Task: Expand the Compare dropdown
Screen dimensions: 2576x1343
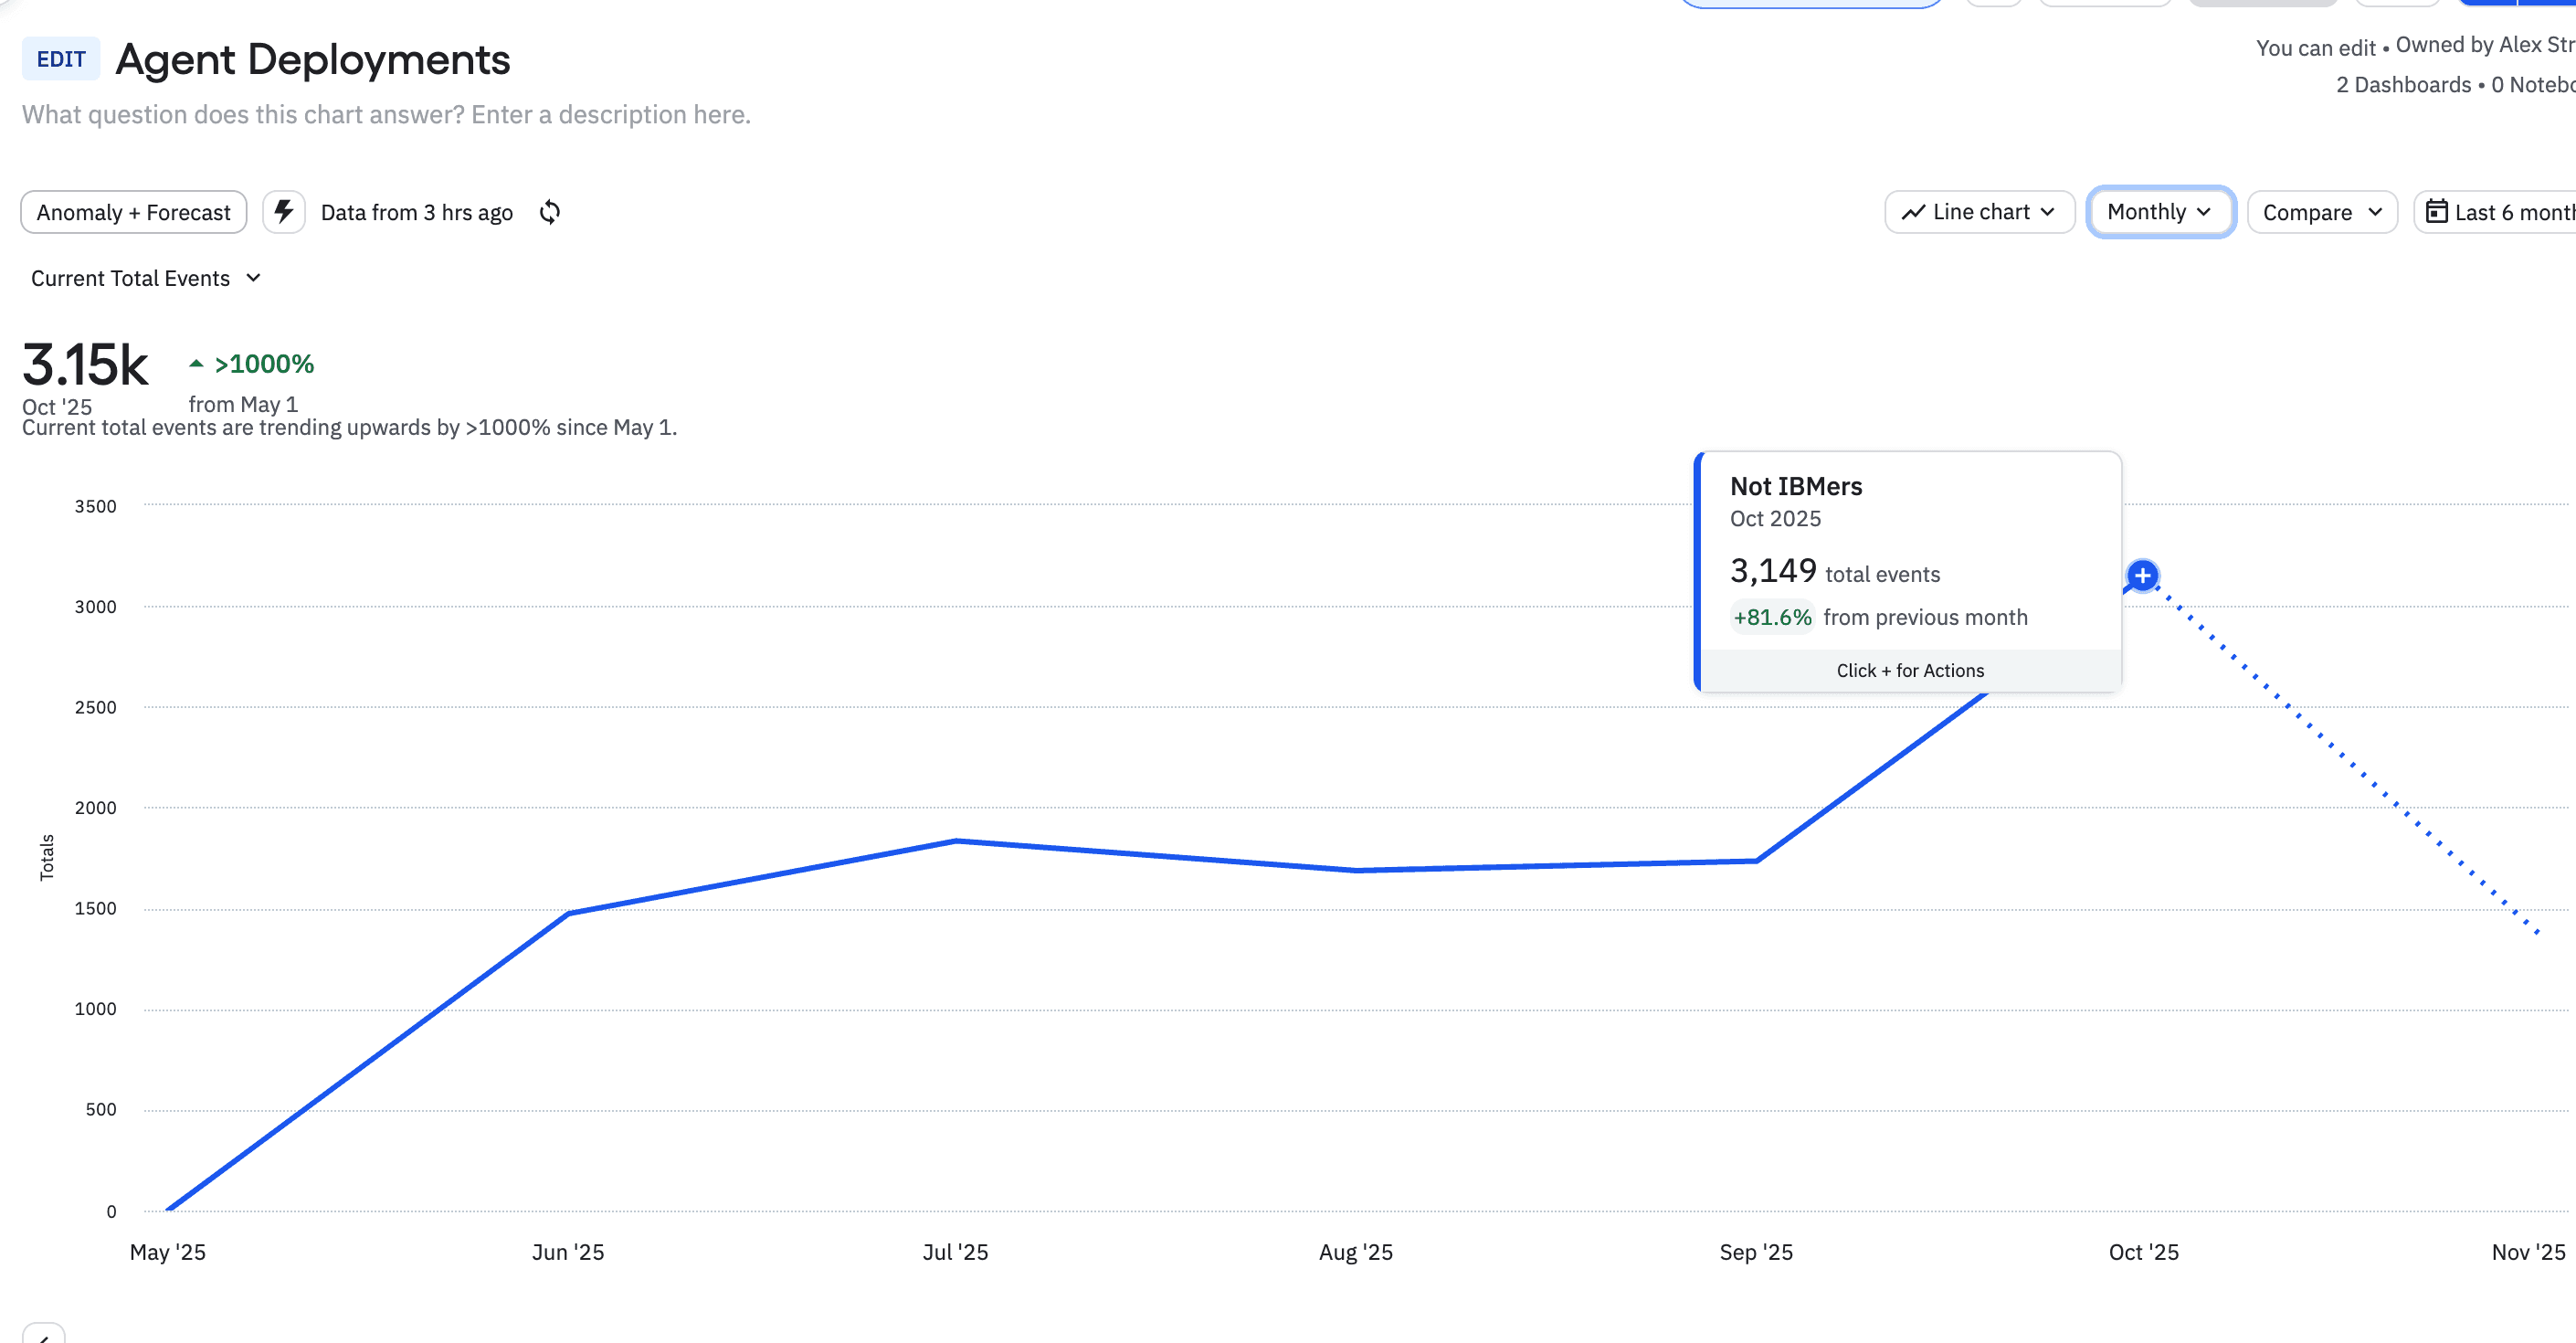Action: [2321, 212]
